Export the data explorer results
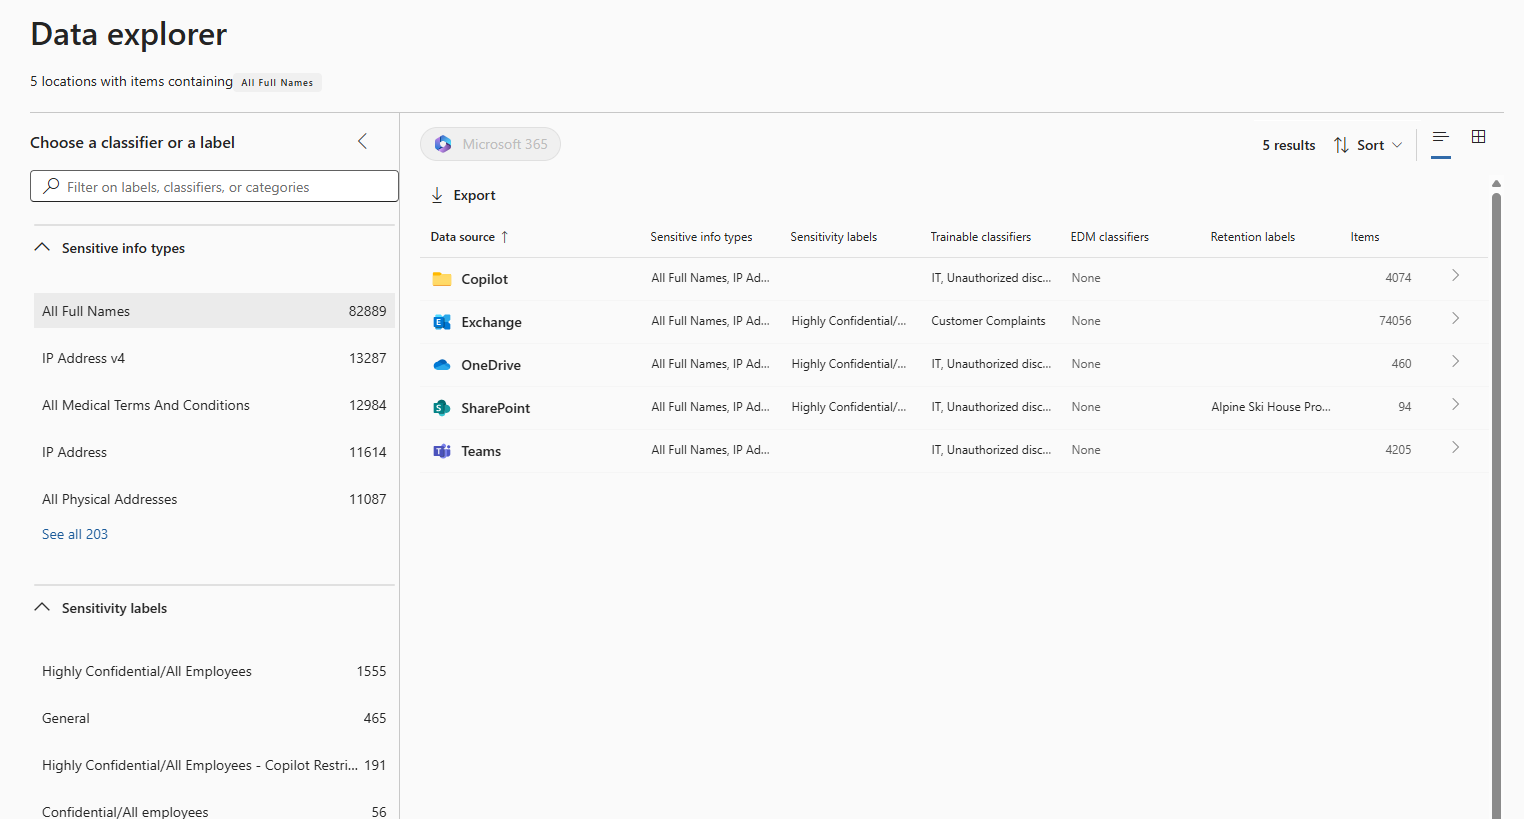This screenshot has width=1524, height=819. (x=463, y=195)
